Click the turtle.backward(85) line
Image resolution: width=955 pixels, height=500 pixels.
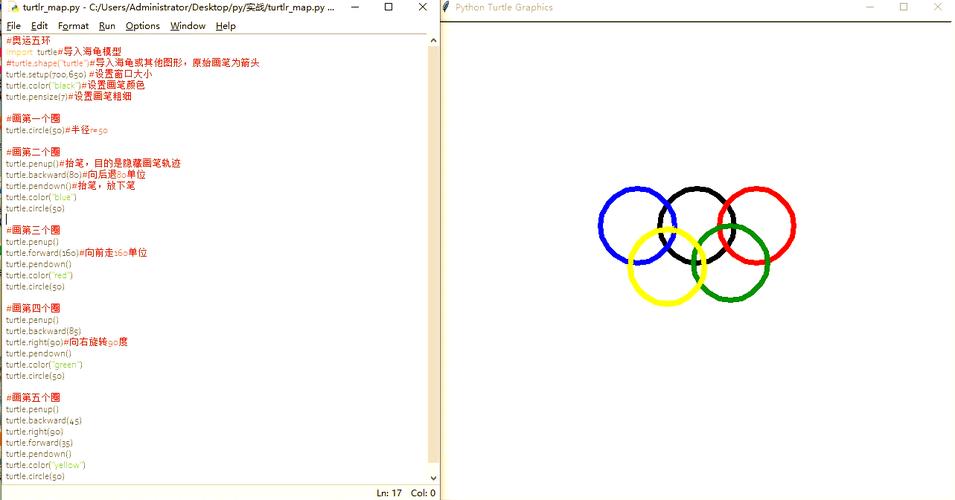tap(44, 331)
